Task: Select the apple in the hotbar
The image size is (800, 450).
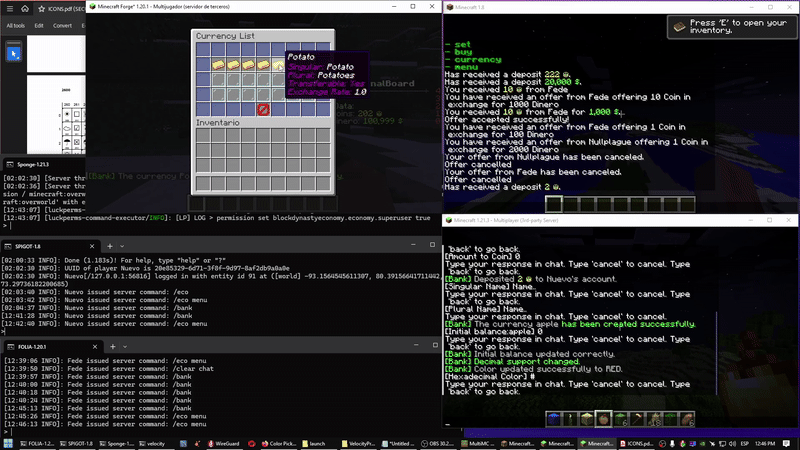Action: 604,419
